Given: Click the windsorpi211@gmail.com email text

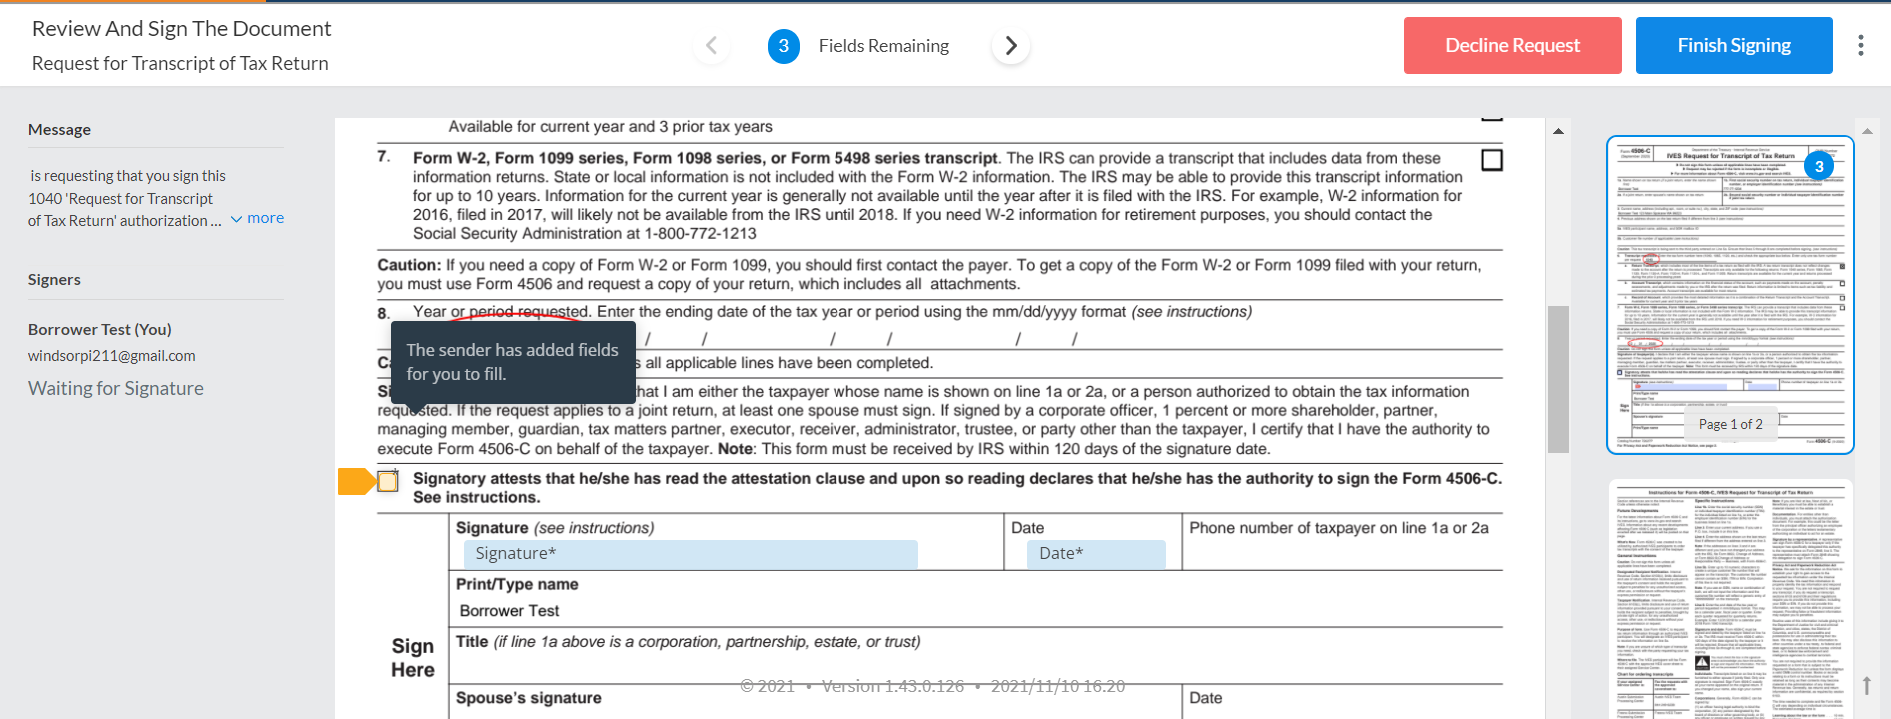Looking at the screenshot, I should (112, 356).
